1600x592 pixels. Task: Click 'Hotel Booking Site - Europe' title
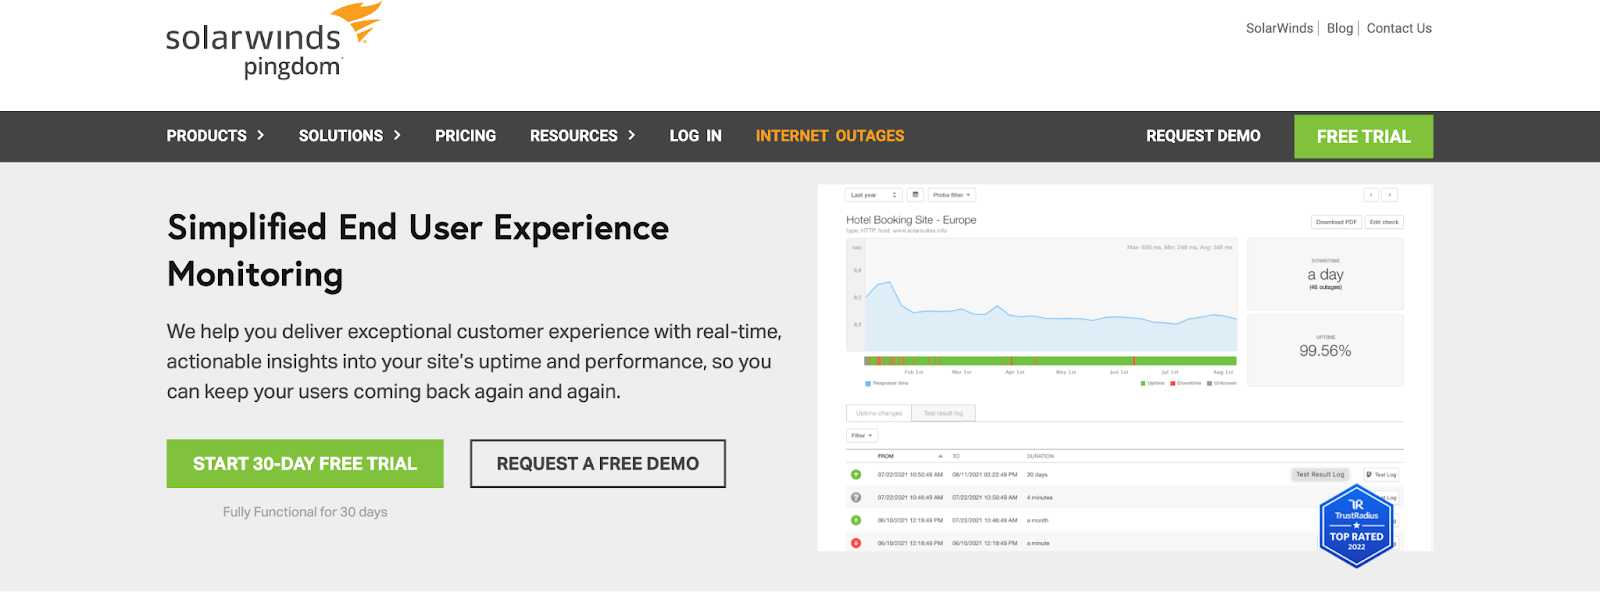tap(911, 220)
